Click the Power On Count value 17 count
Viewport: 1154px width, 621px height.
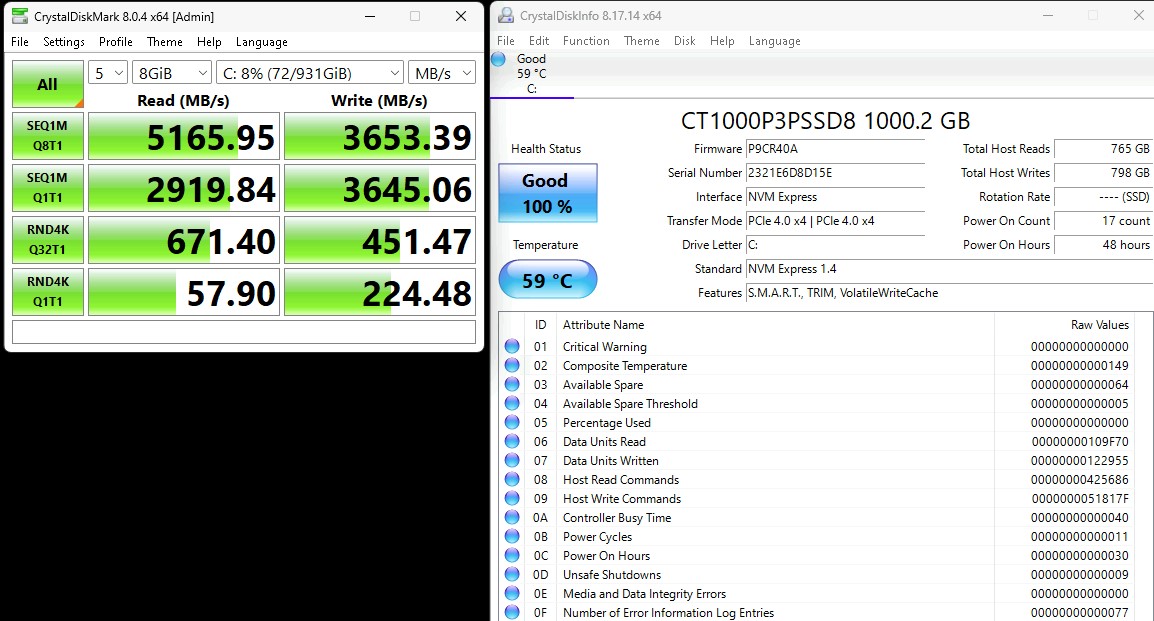[x=1103, y=221]
